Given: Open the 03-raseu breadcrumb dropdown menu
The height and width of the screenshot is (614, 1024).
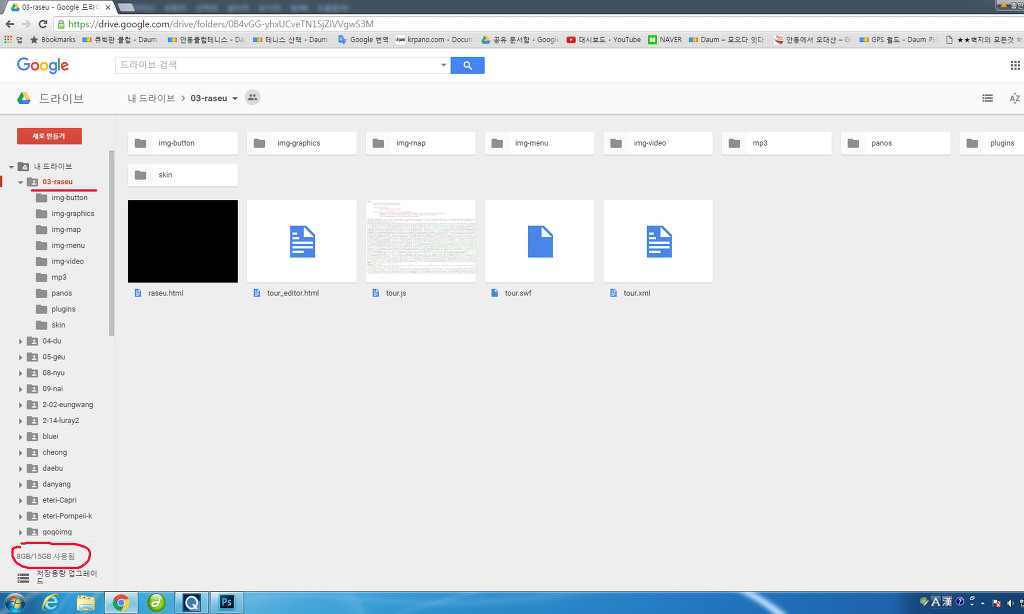Looking at the screenshot, I should pos(235,99).
